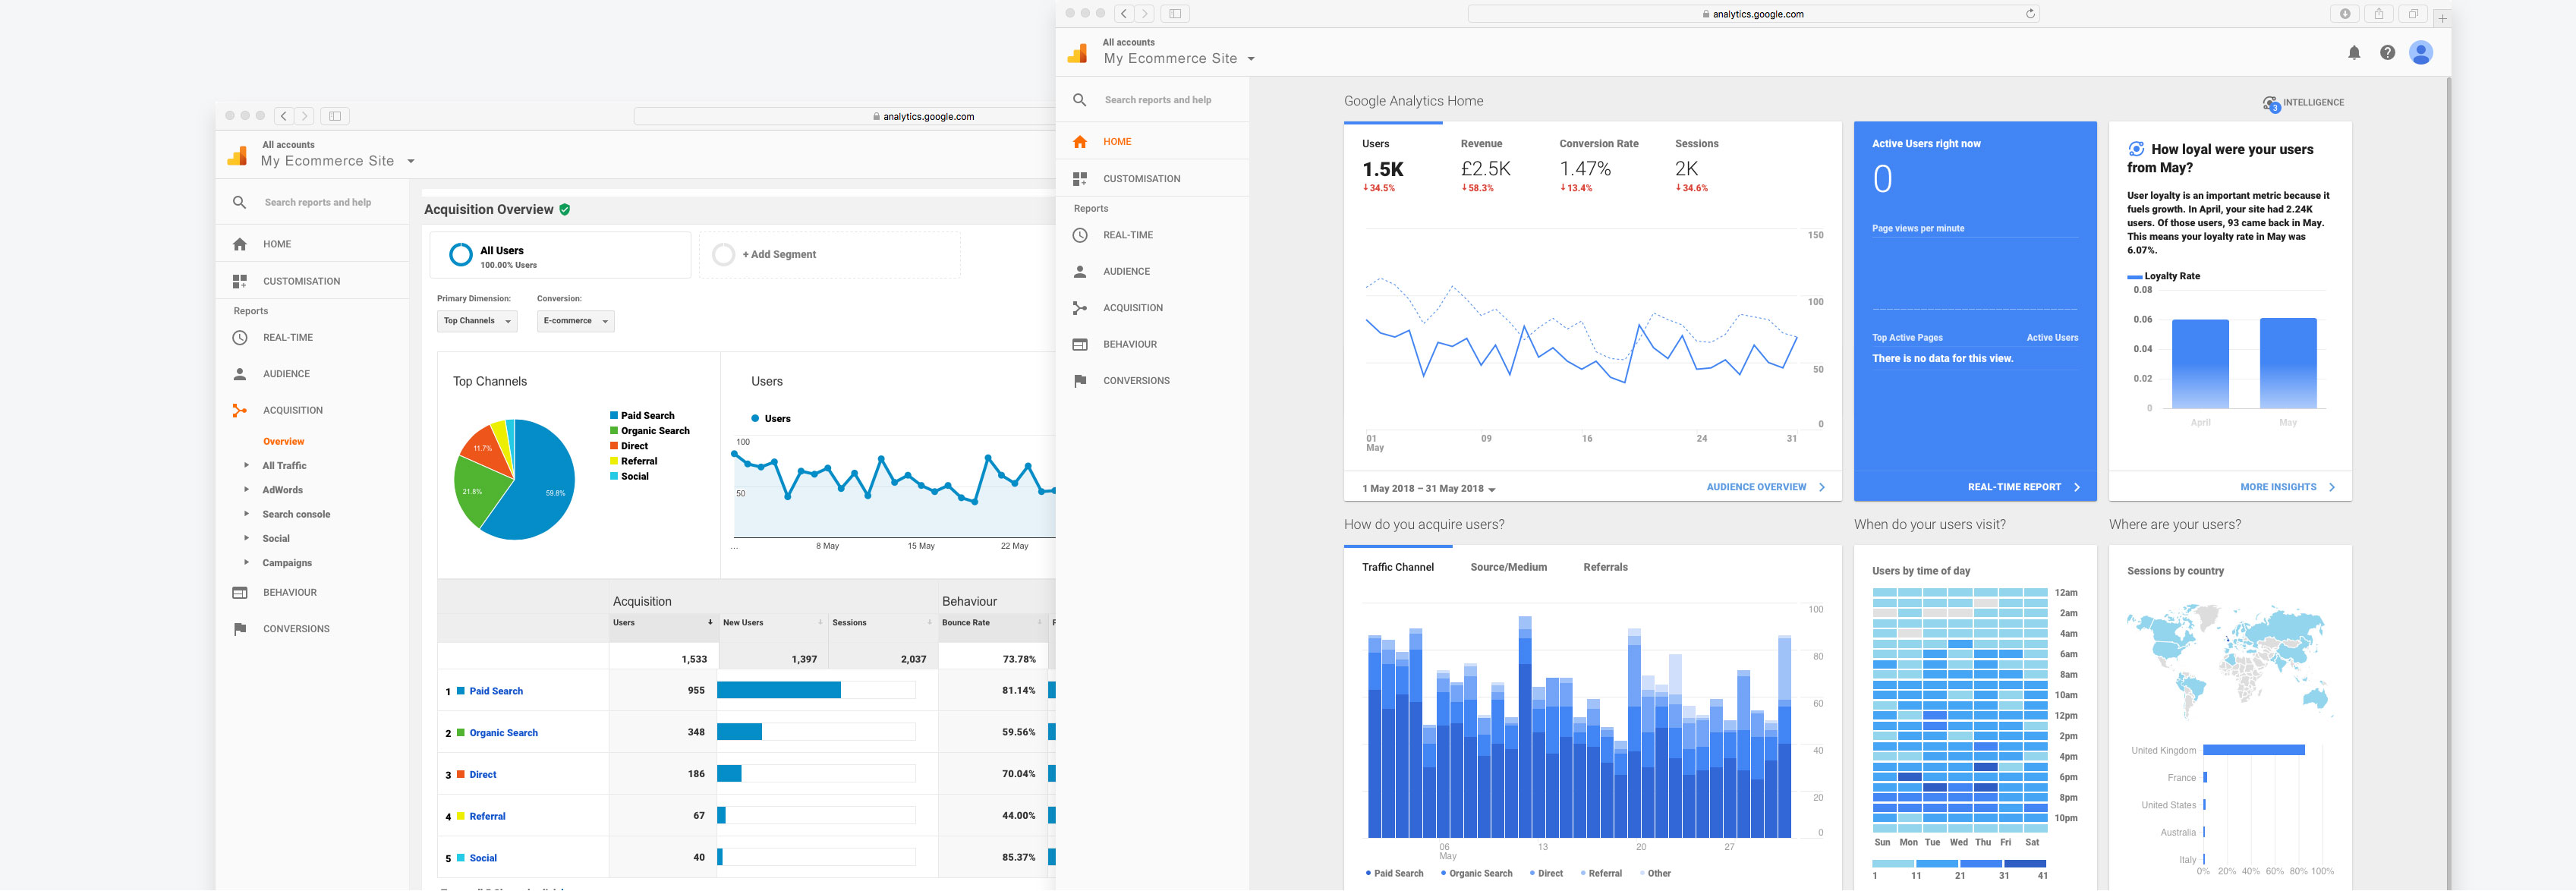Open the Real-Time Report link

pos(2023,487)
